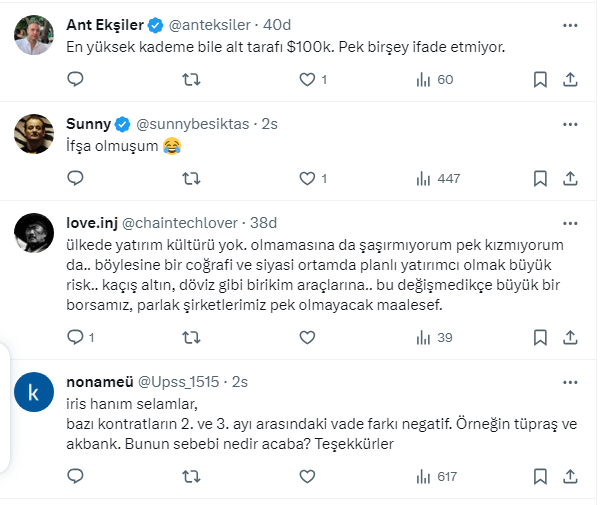The image size is (603, 505).
Task: Bookmark nonameü's tweet
Action: tap(540, 478)
